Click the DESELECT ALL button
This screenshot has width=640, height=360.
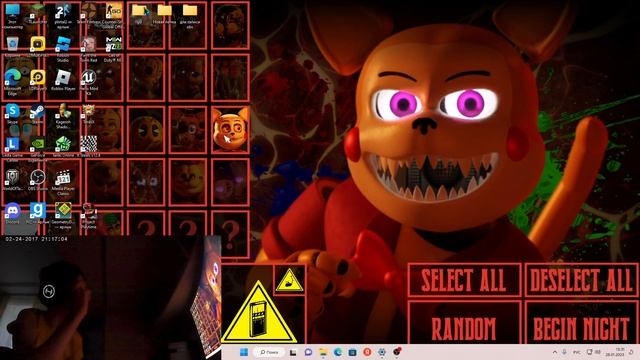pos(581,280)
